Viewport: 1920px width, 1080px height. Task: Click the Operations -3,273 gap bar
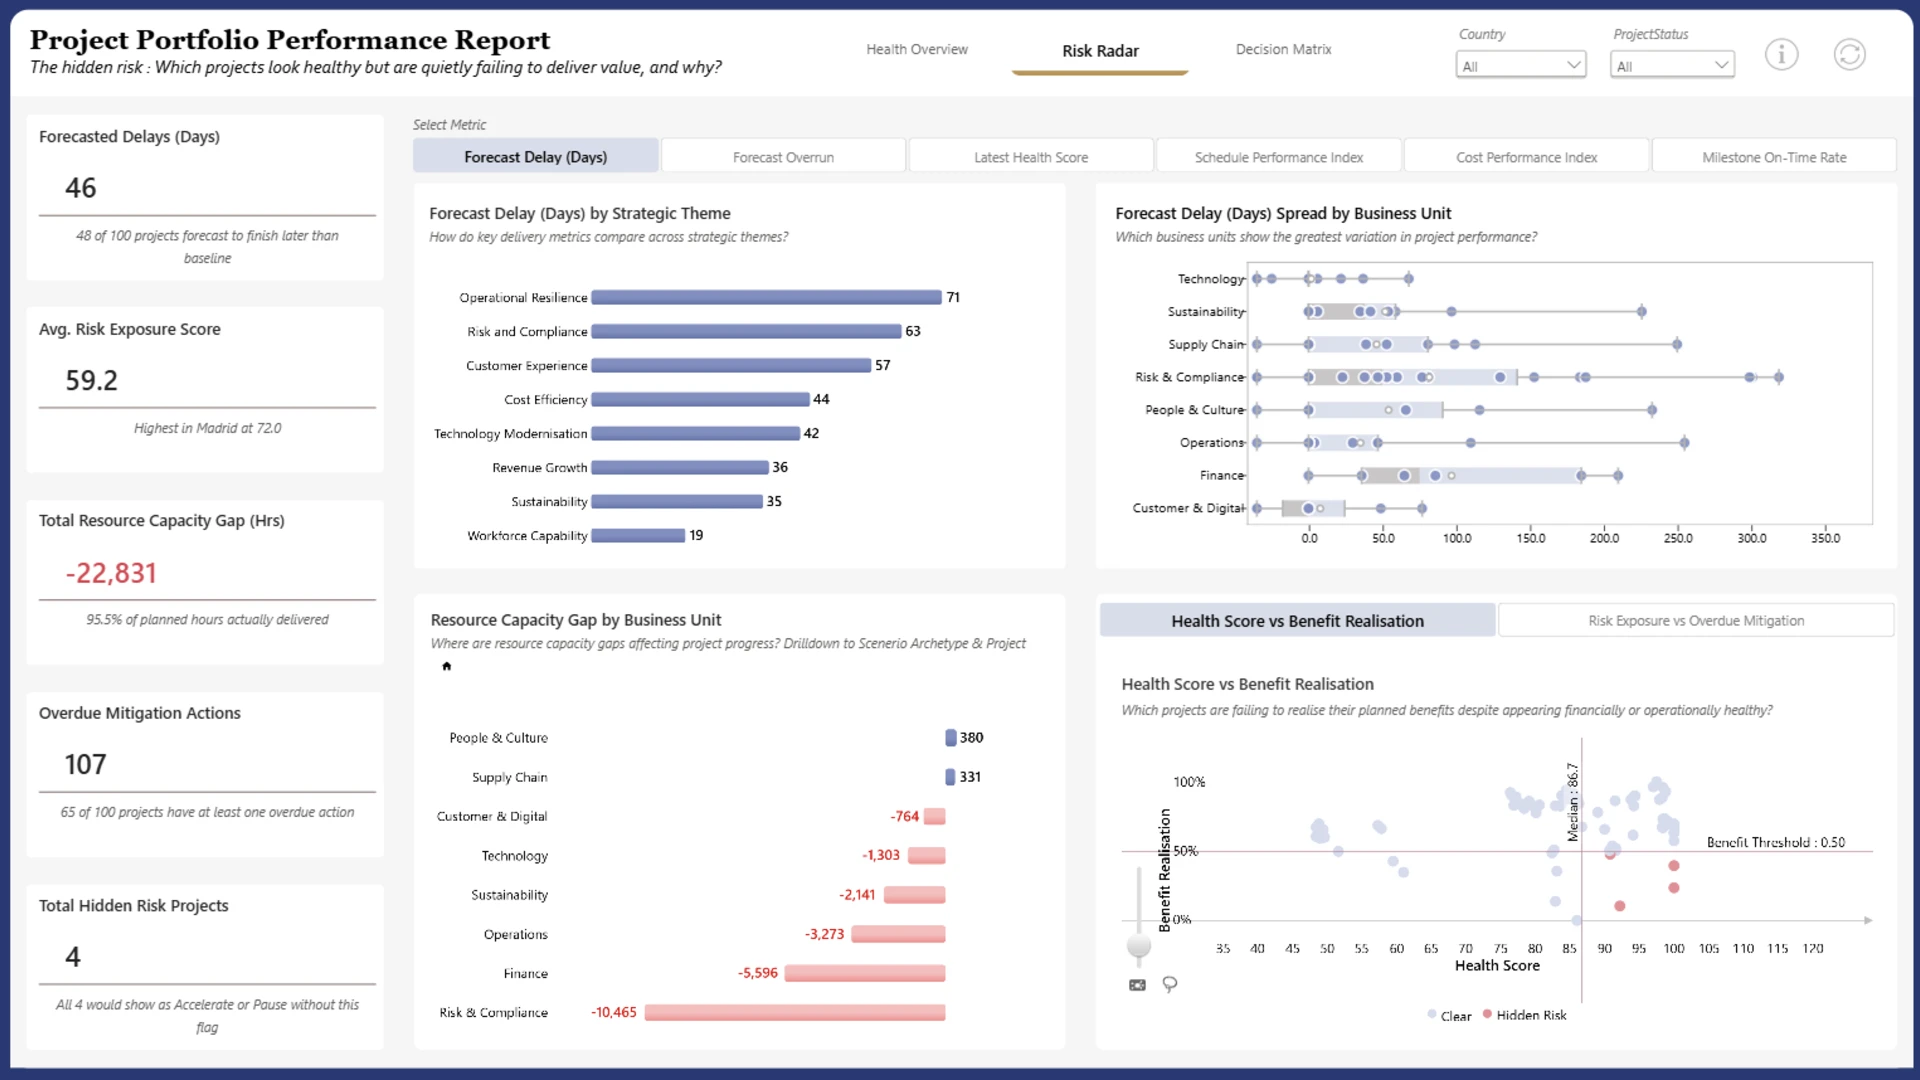point(898,934)
